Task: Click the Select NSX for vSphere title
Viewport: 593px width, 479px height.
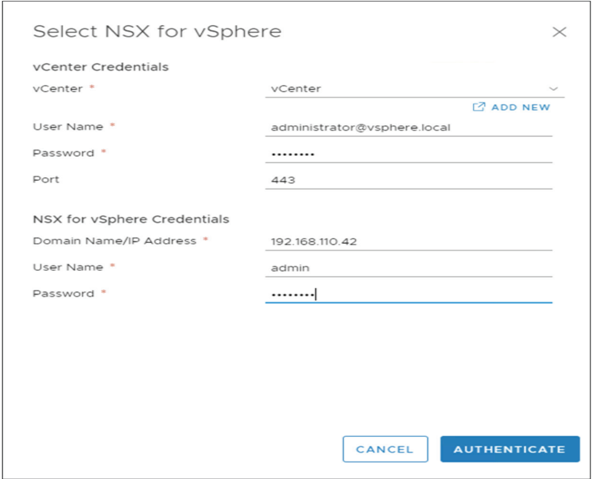Action: [x=157, y=32]
